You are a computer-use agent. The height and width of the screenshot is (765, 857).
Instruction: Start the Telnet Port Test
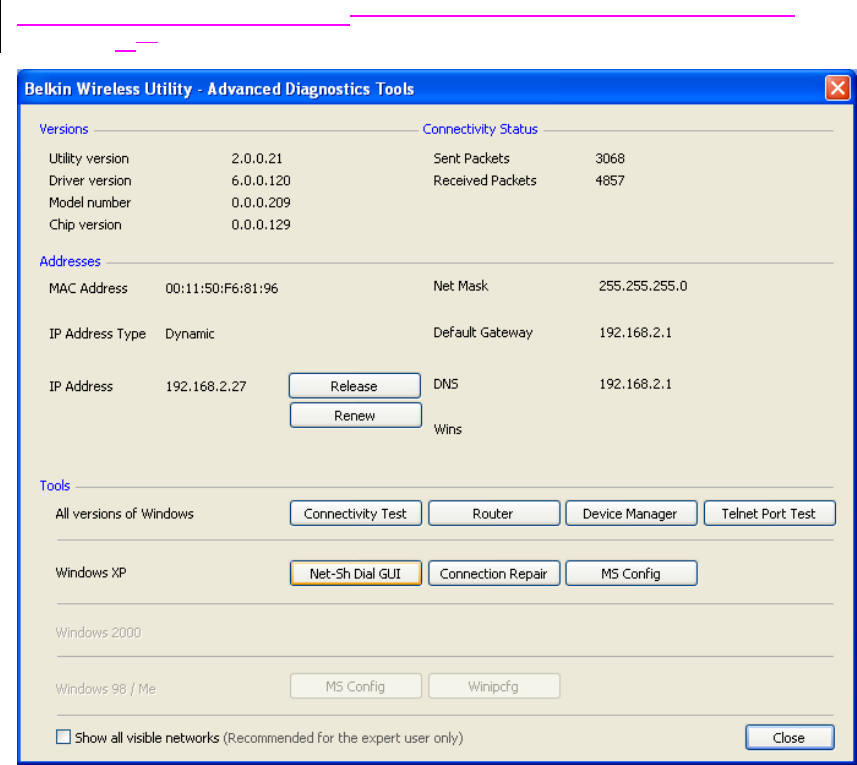(769, 514)
